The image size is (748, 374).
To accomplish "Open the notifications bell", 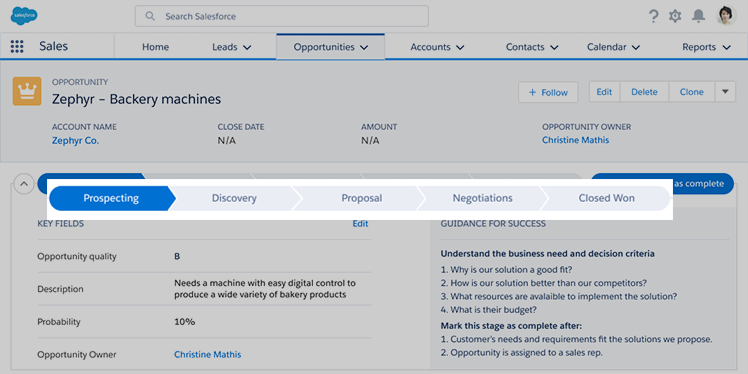I will [x=698, y=16].
